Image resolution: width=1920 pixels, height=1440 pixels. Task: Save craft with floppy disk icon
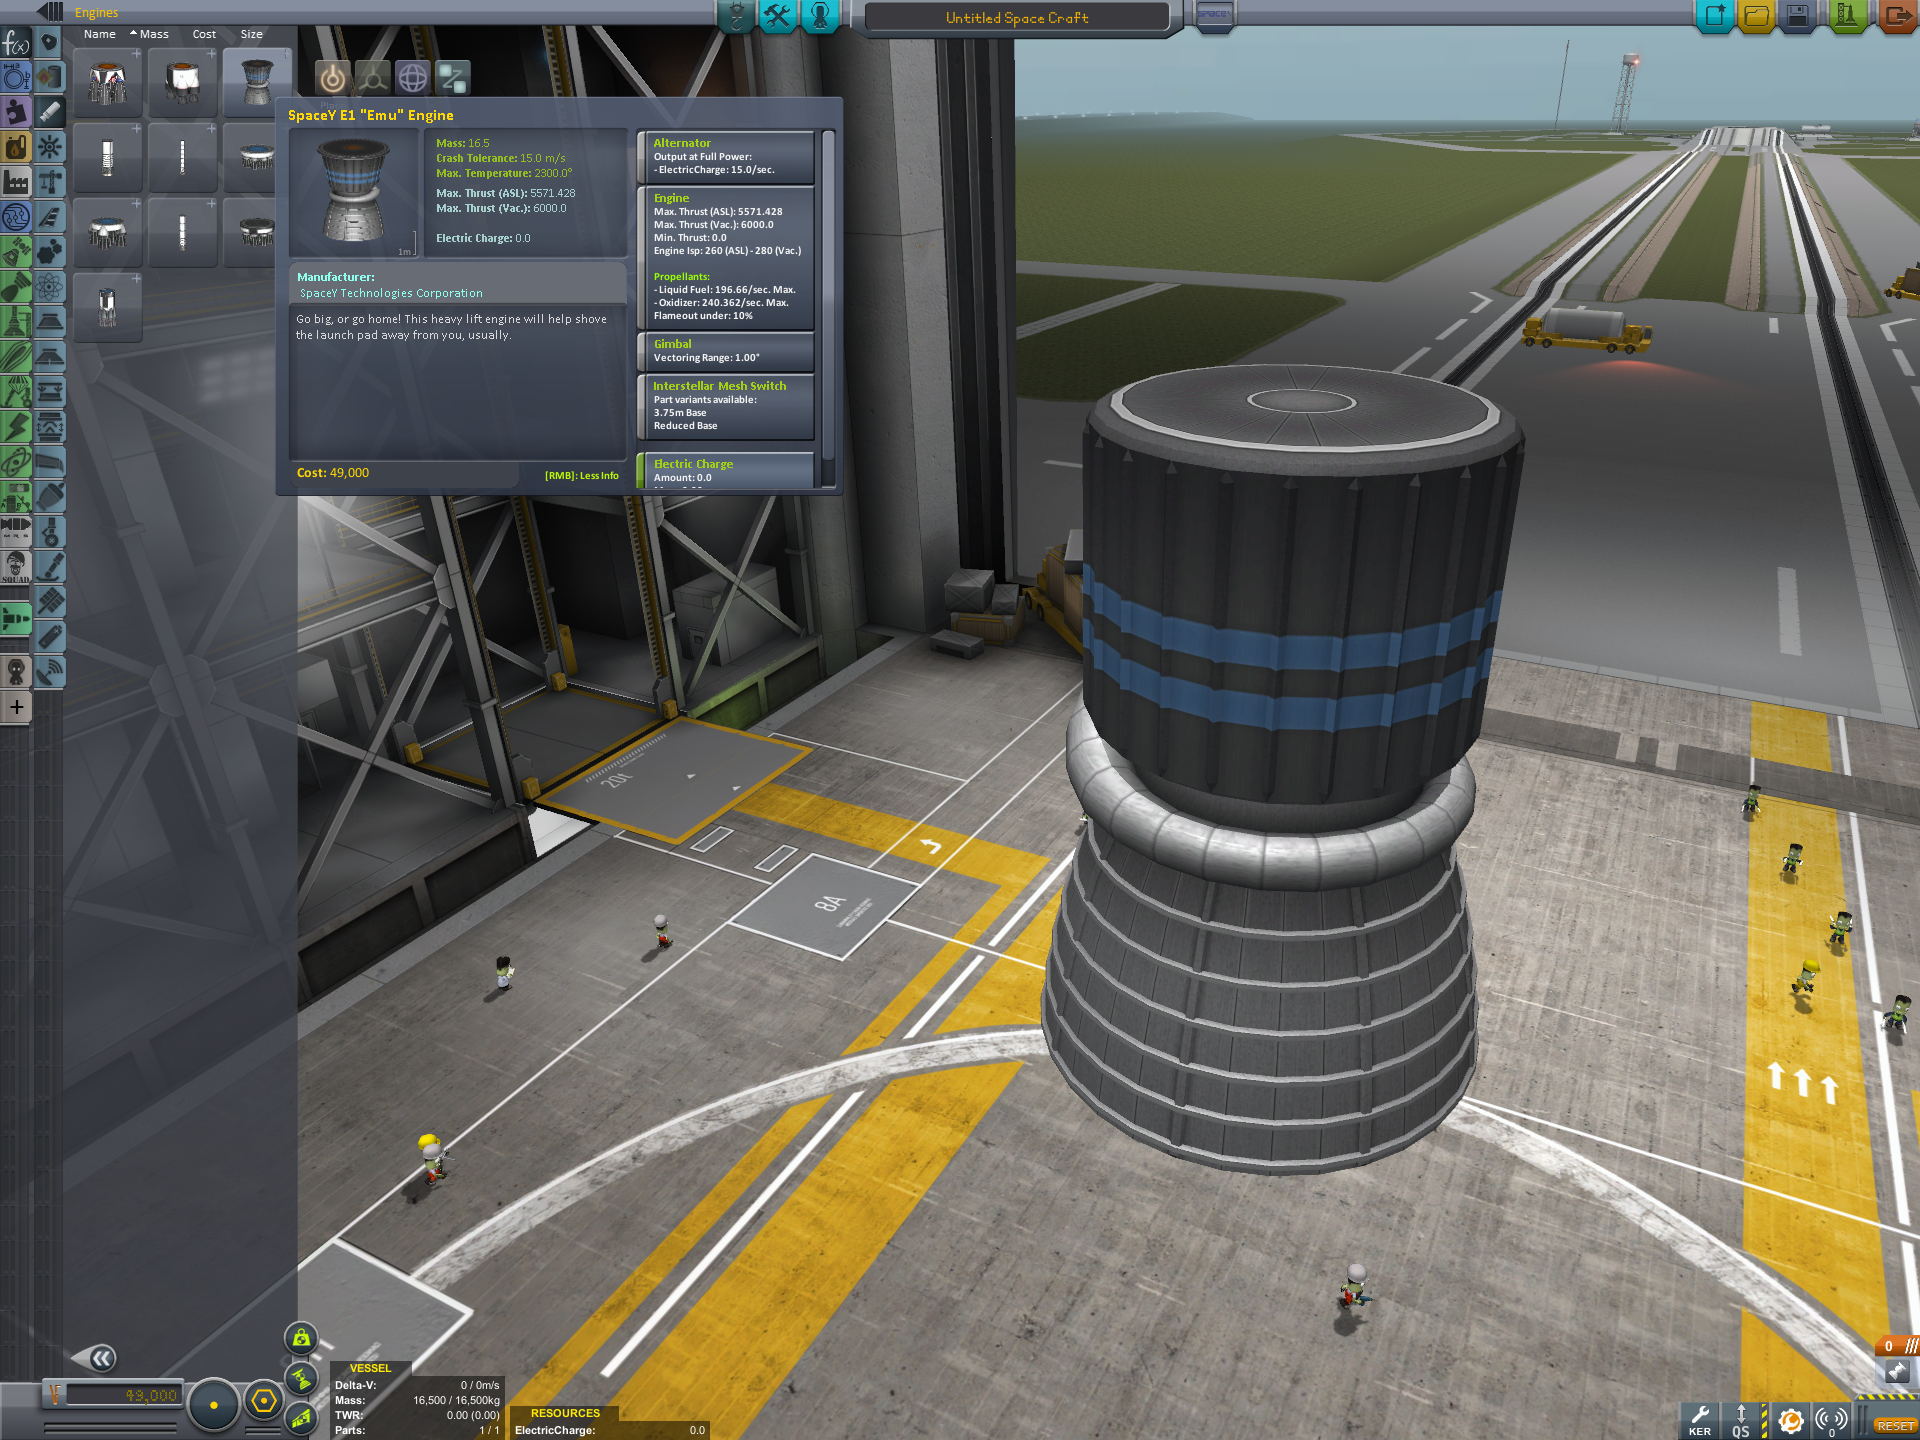[1797, 16]
